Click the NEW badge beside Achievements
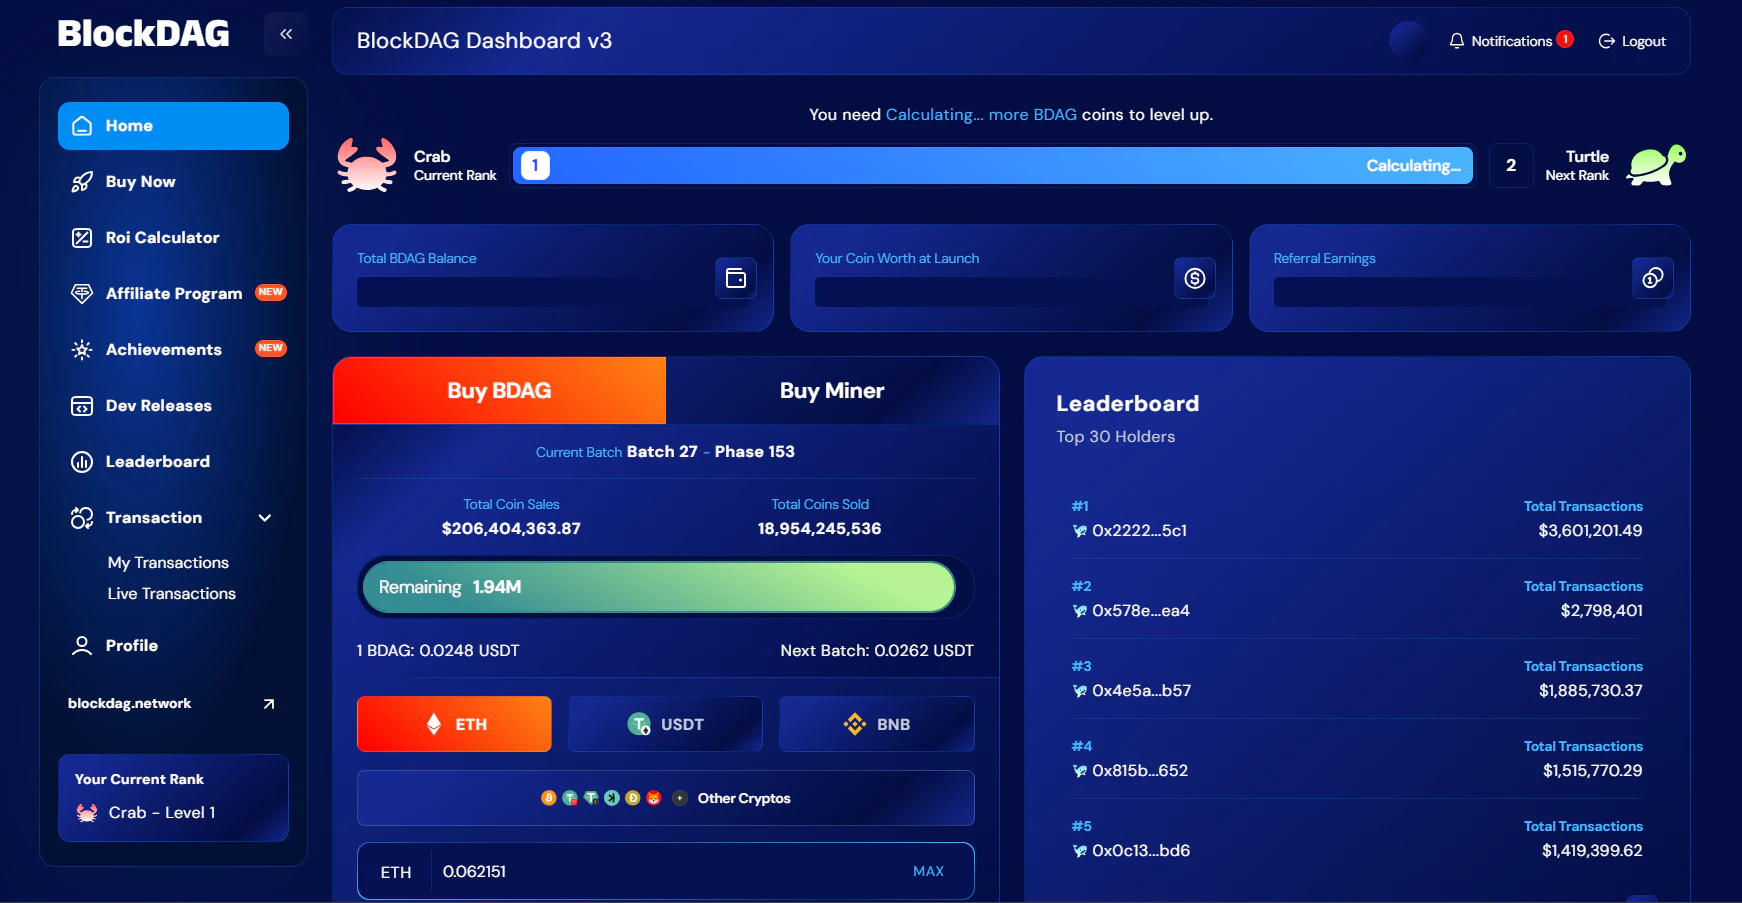Image resolution: width=1742 pixels, height=903 pixels. [x=271, y=348]
